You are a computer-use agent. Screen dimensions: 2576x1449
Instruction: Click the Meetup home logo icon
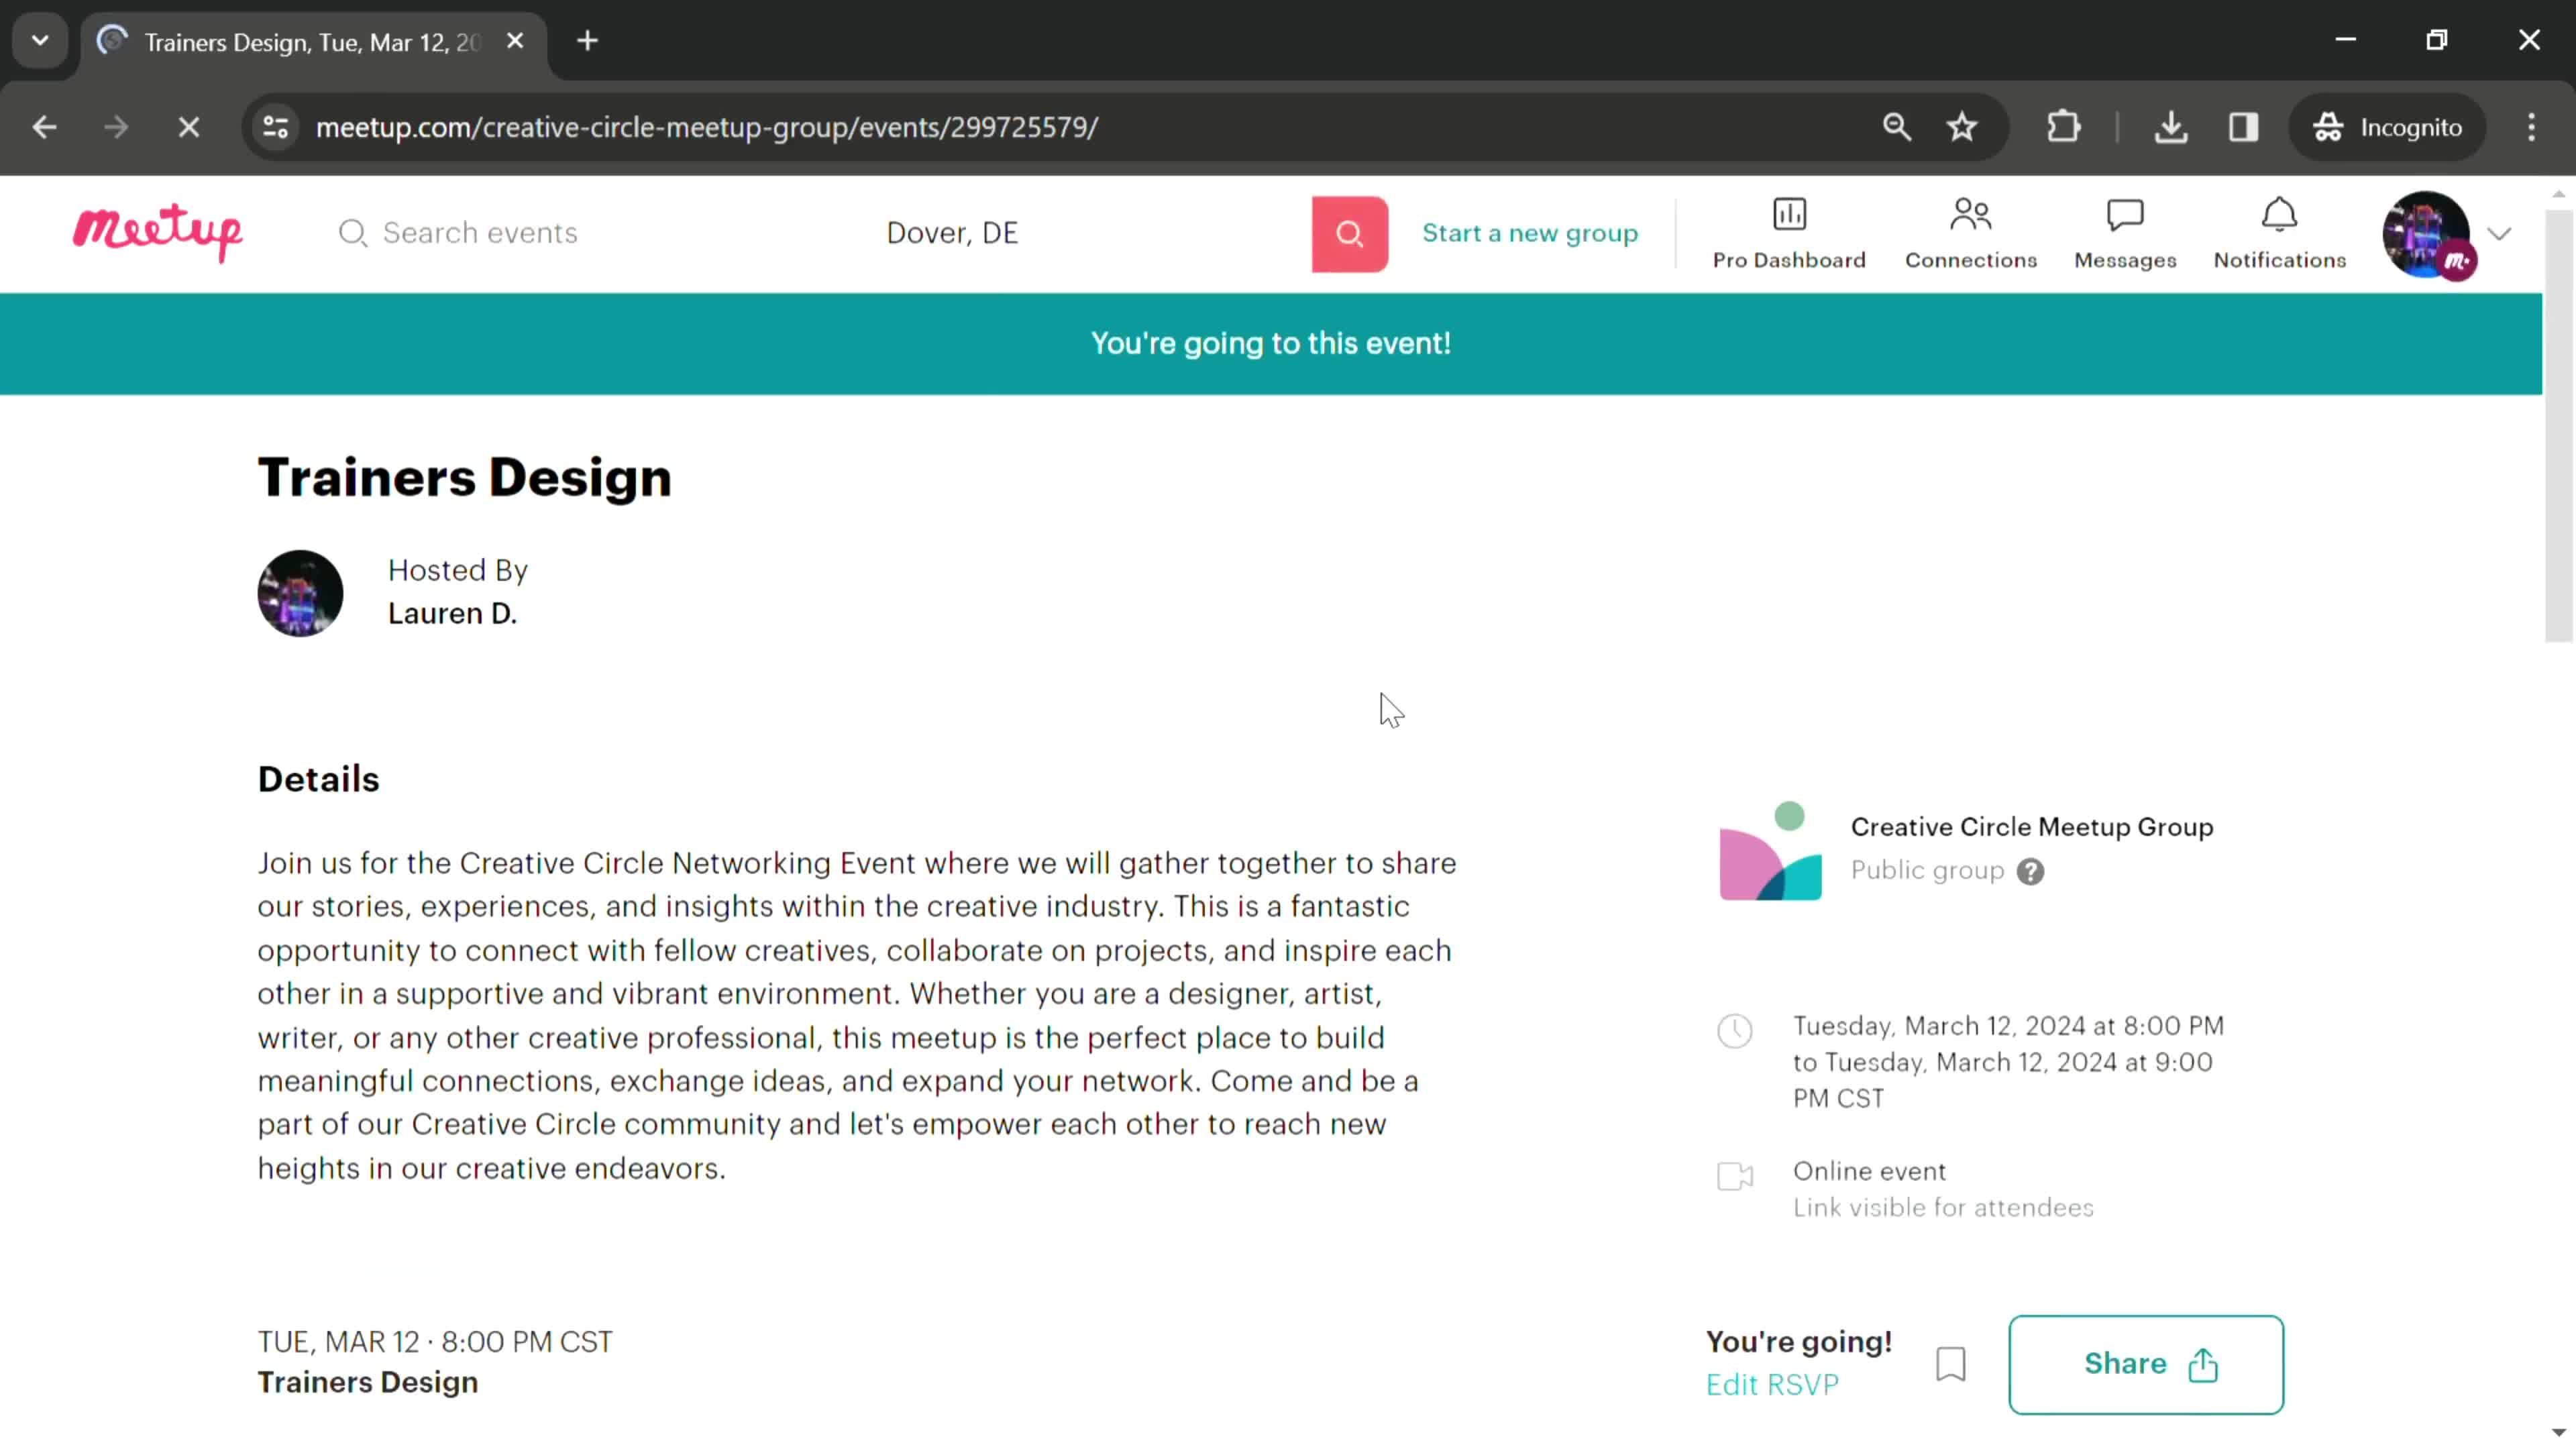(158, 231)
